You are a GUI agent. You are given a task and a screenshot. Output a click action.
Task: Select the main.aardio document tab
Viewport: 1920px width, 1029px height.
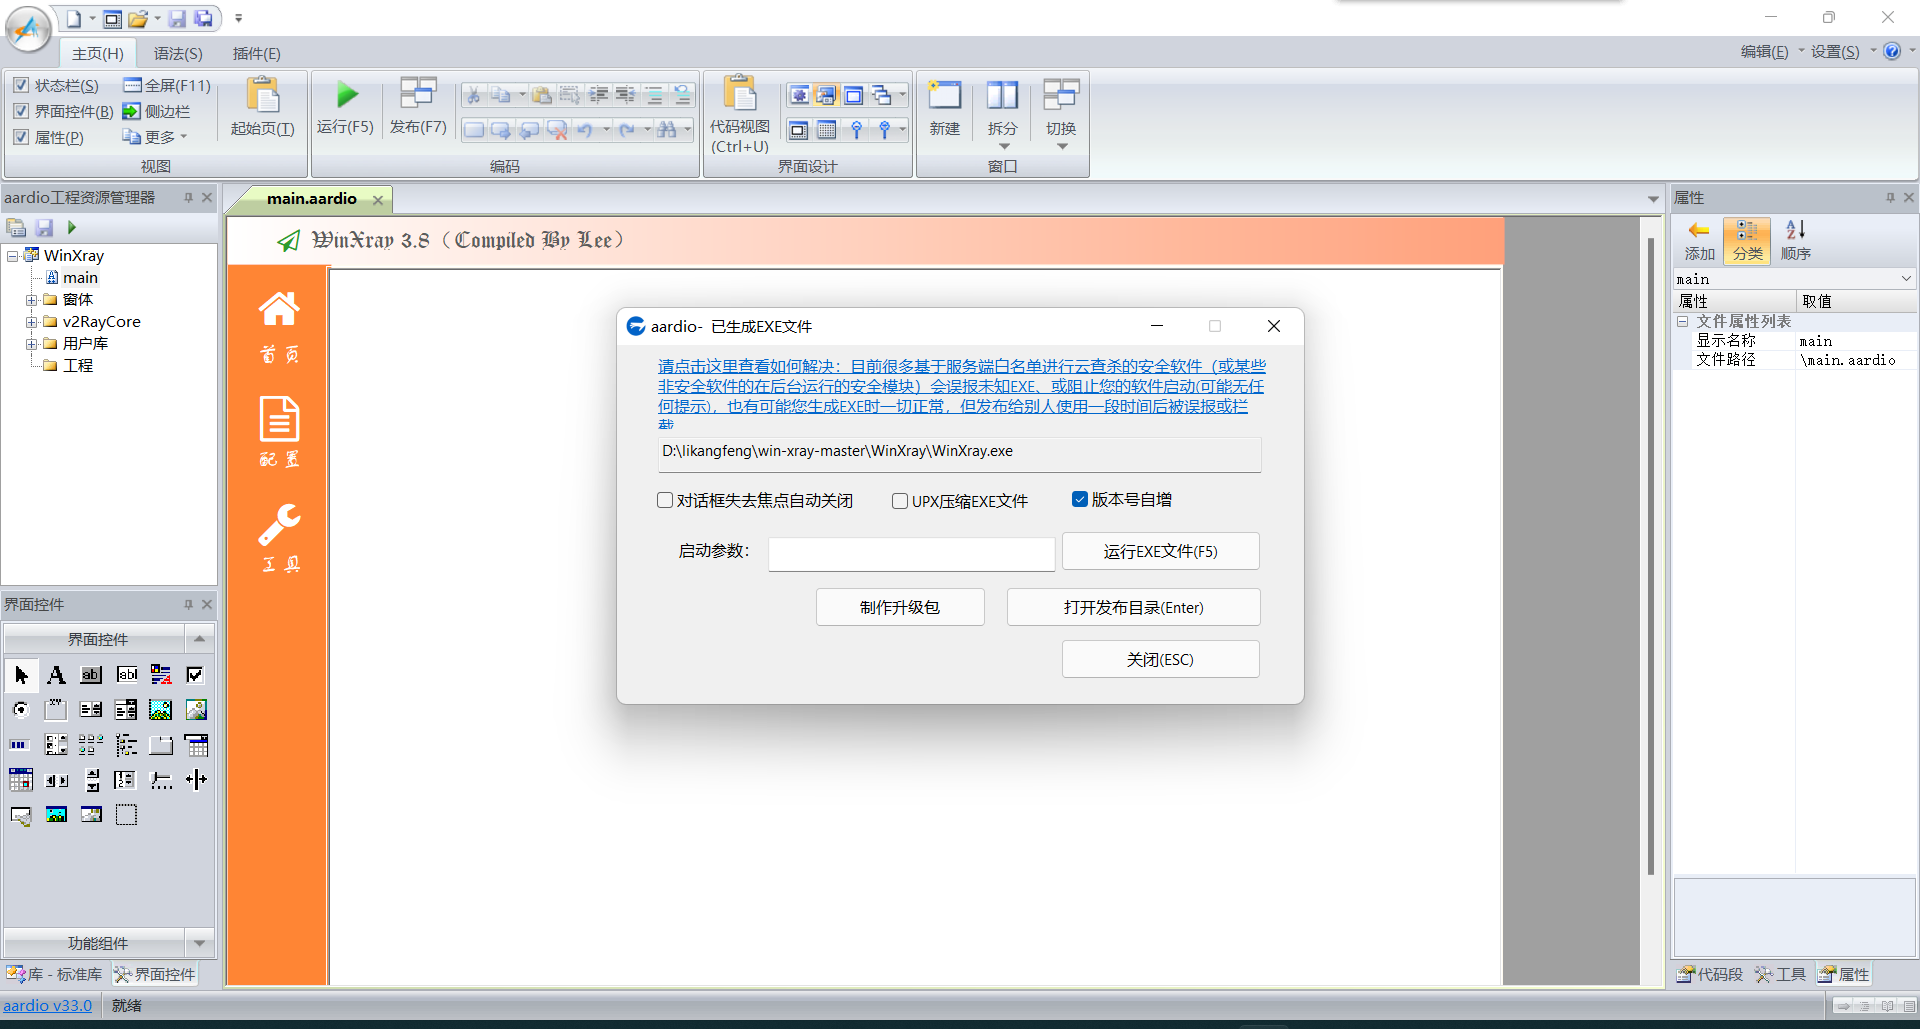tap(311, 199)
